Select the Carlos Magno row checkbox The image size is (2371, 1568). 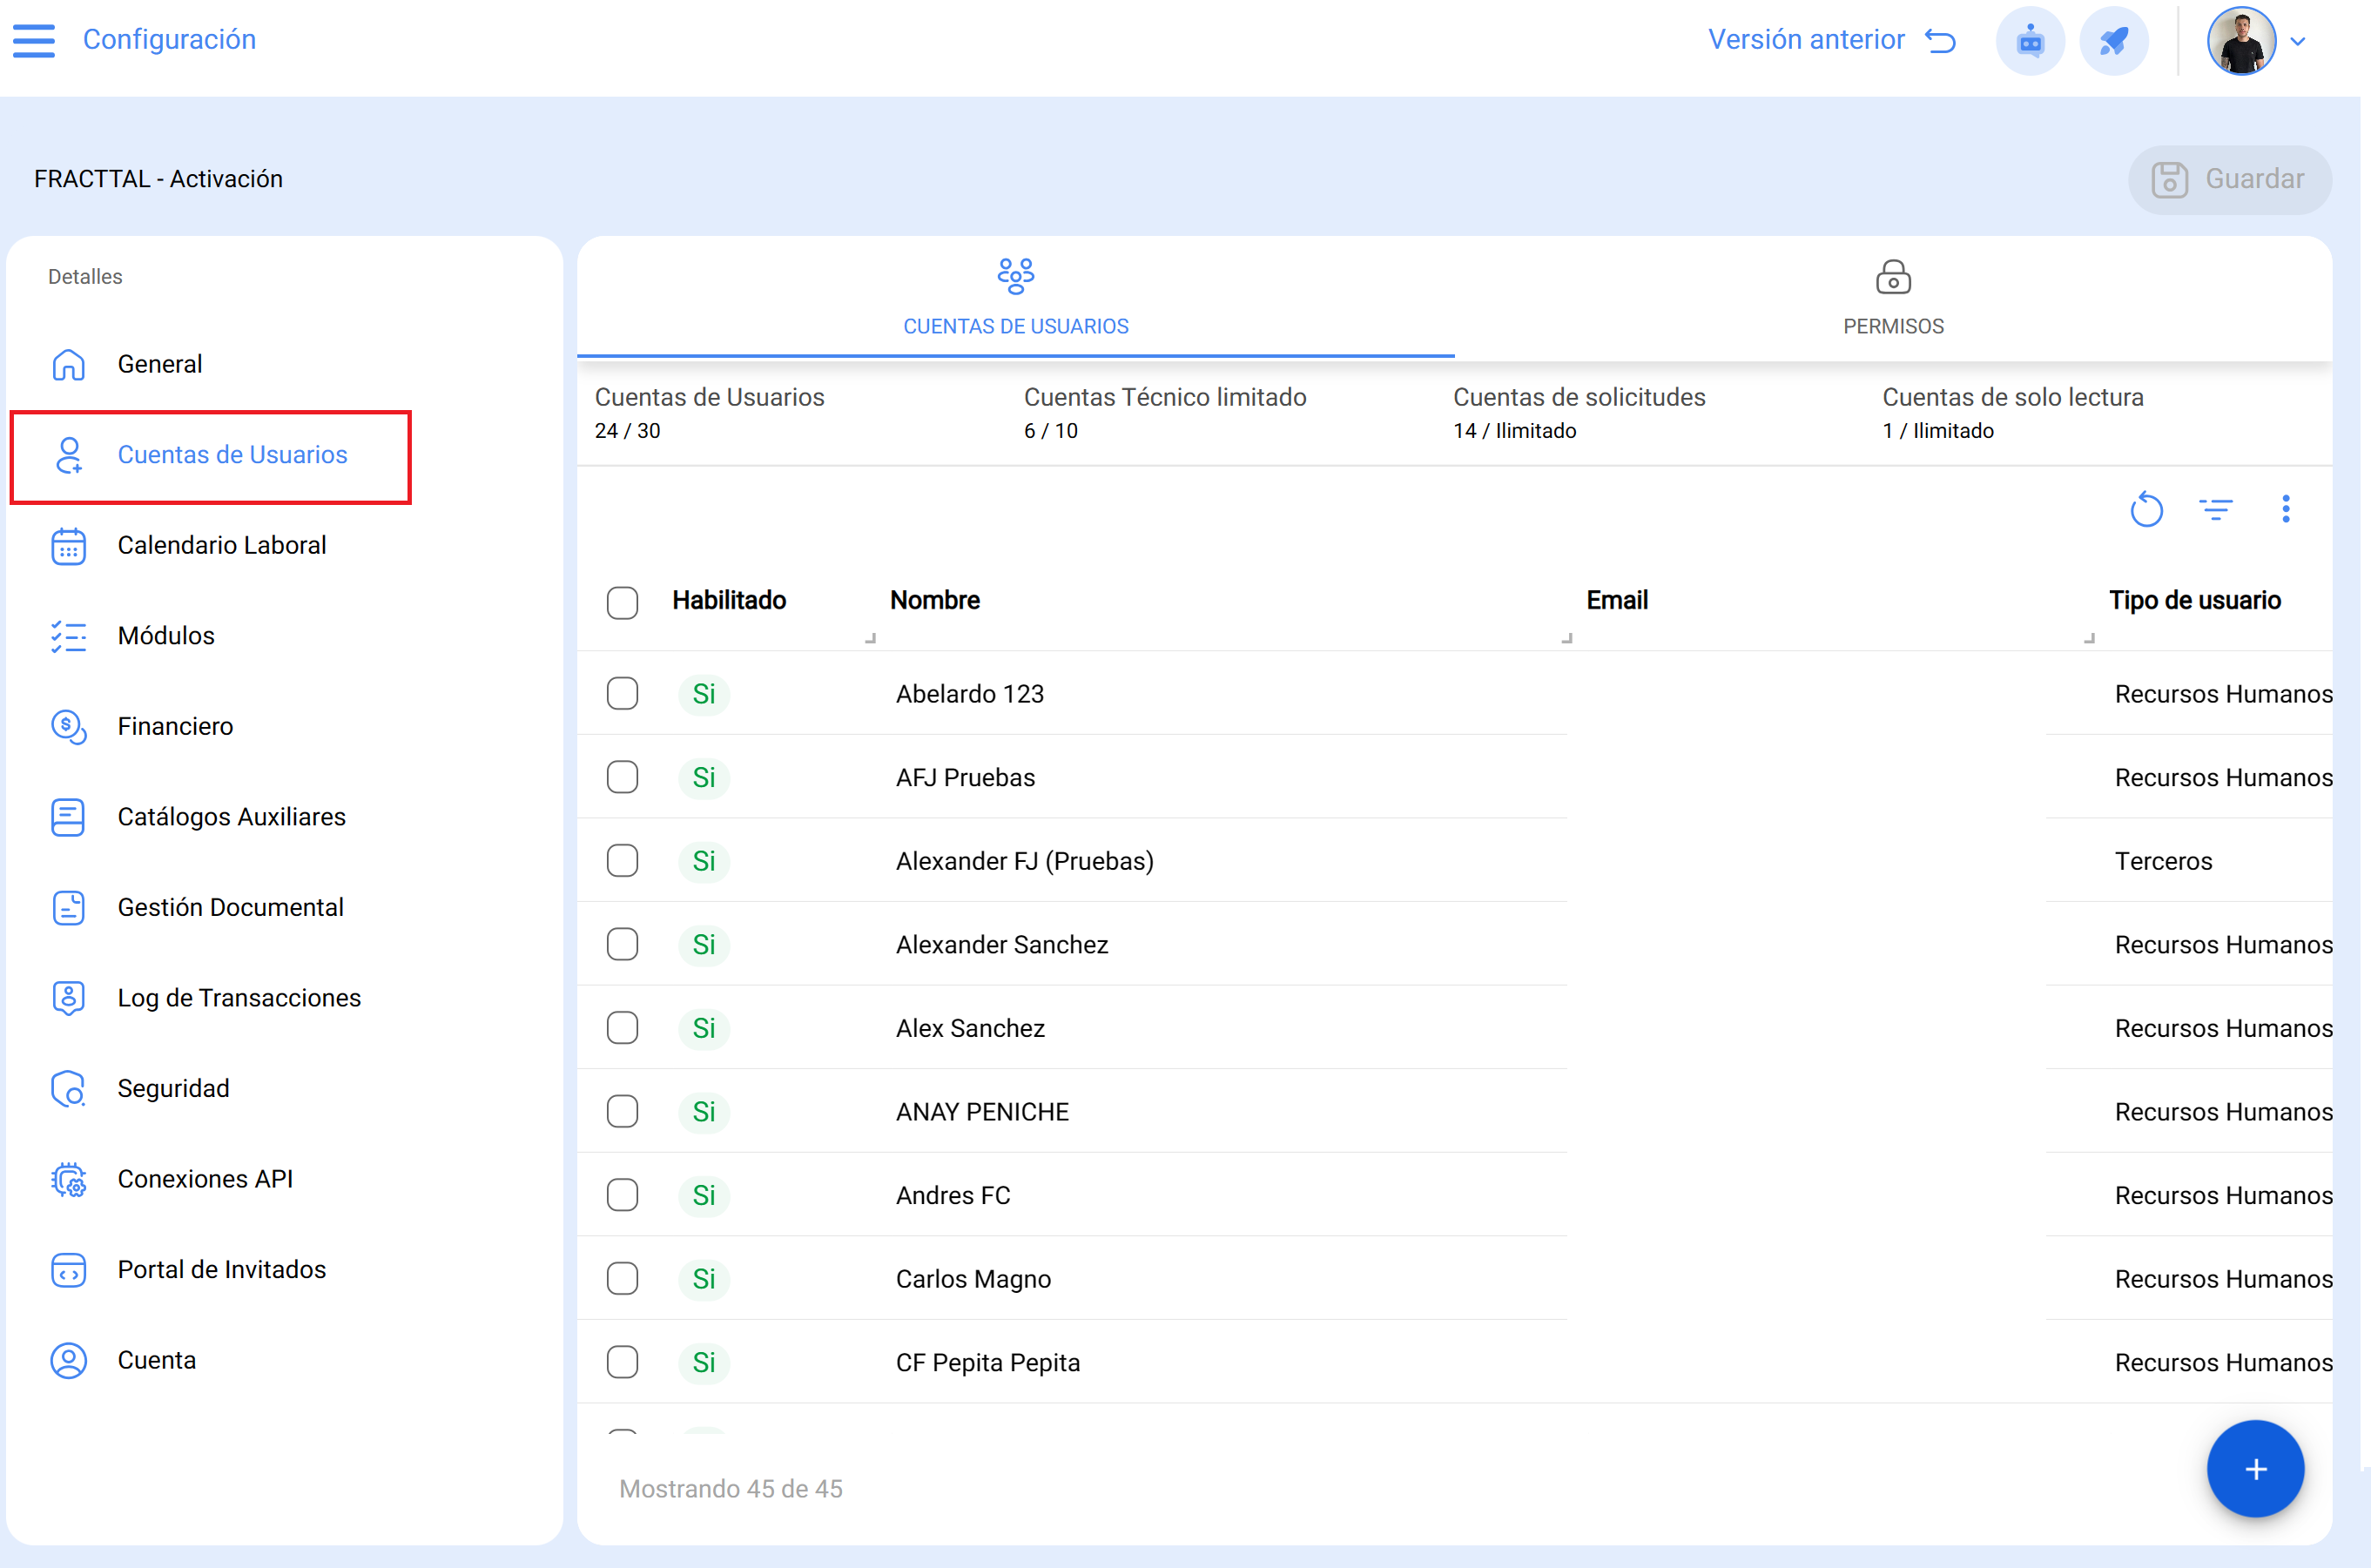[x=622, y=1278]
